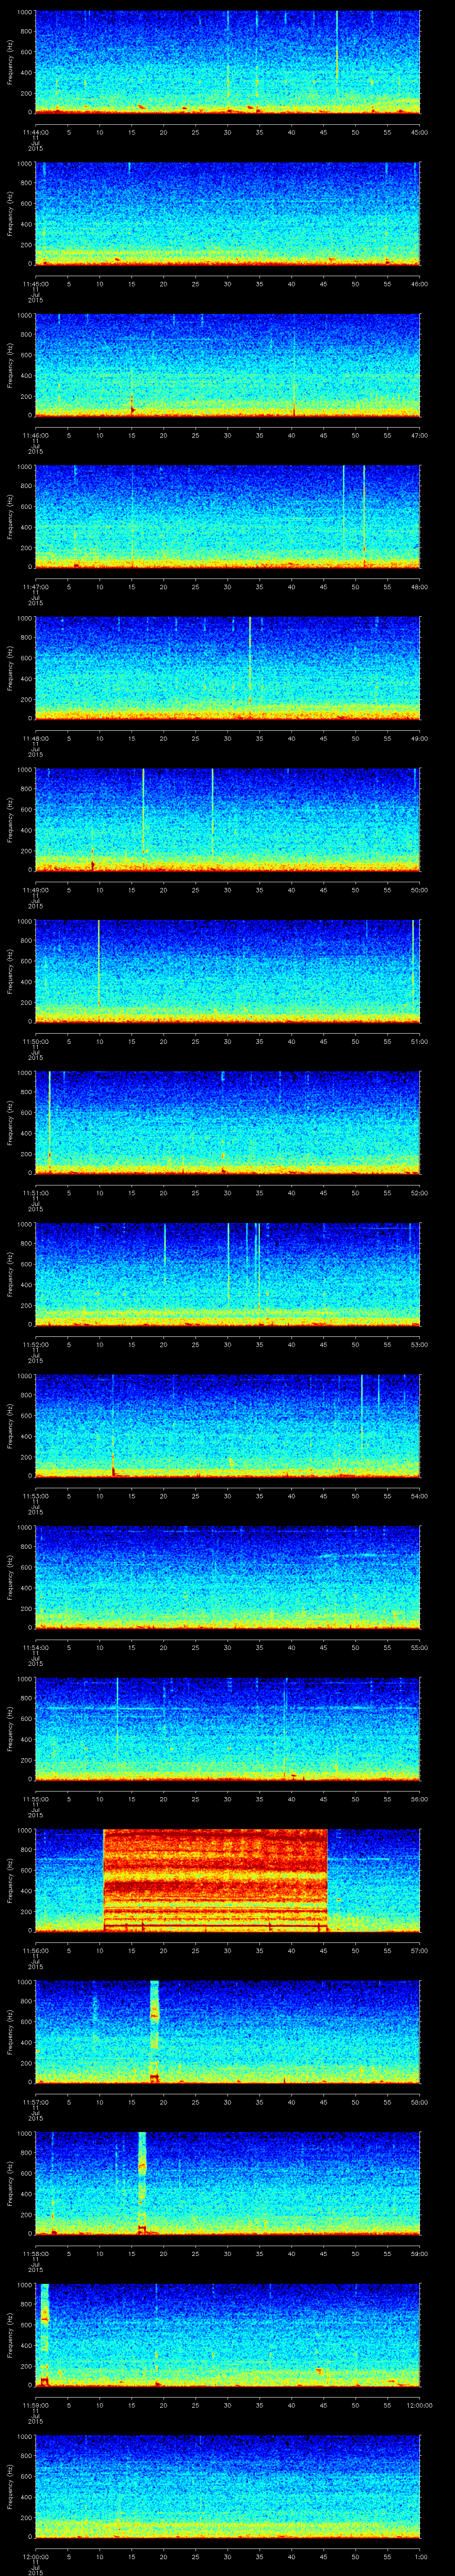Image resolution: width=455 pixels, height=2576 pixels.
Task: Open the 11:54:00 spectrogram panel
Action: (227, 1576)
